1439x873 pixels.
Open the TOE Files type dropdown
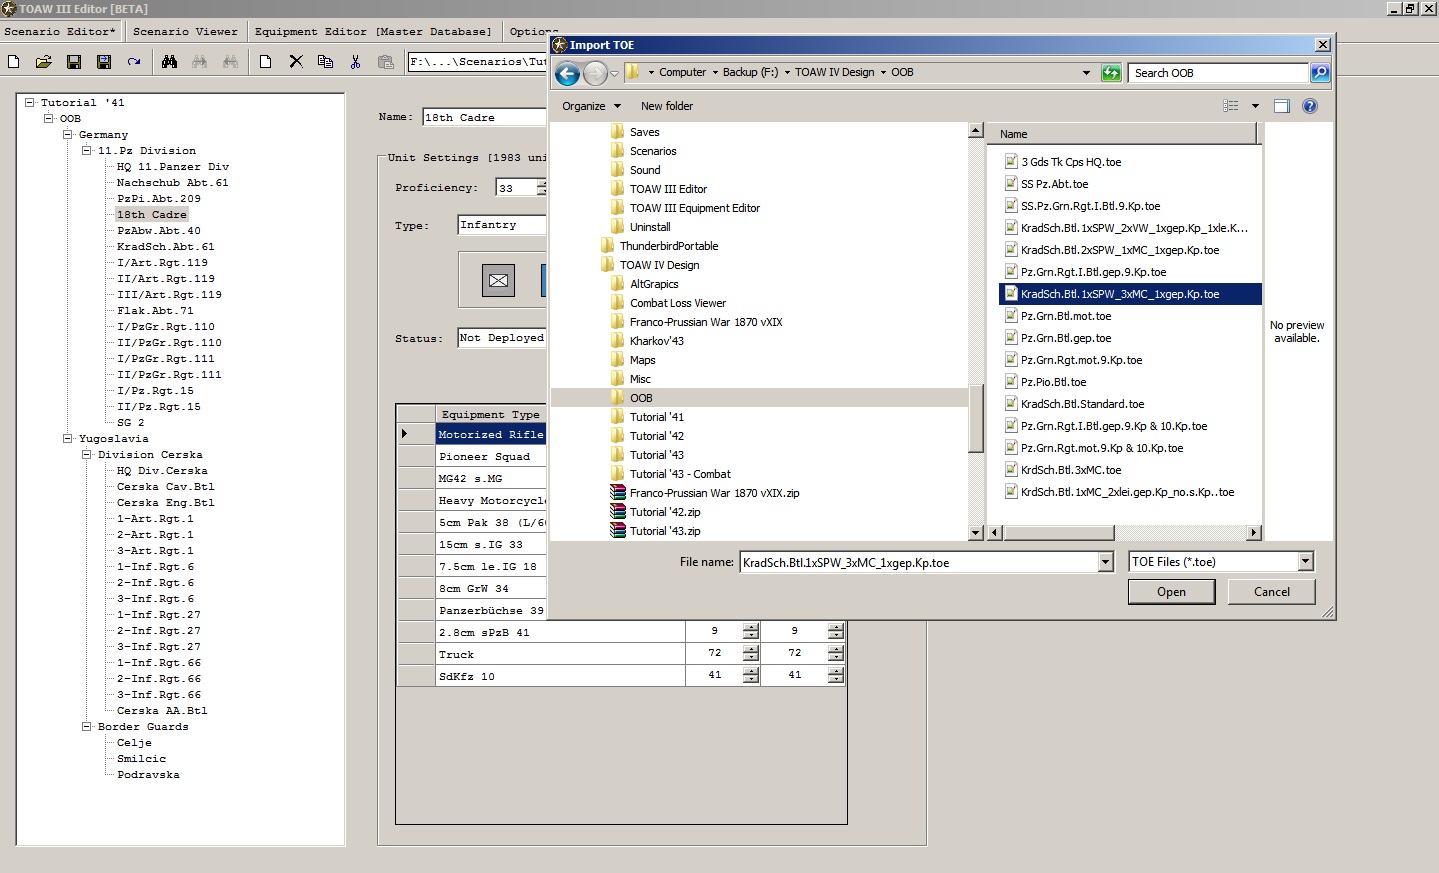tap(1305, 562)
